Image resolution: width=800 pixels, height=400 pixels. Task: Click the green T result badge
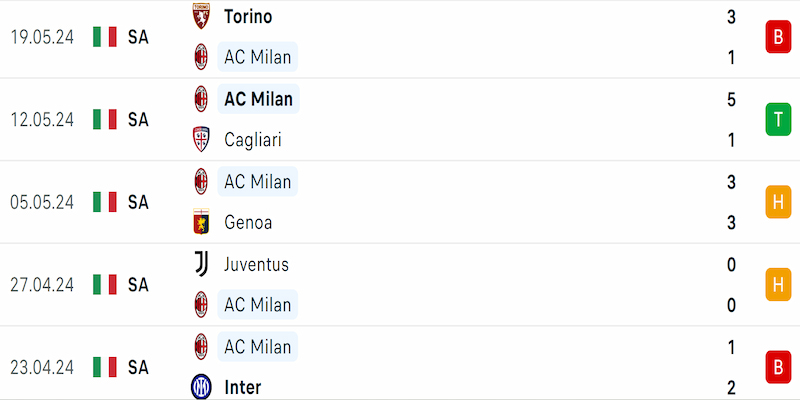(x=778, y=119)
